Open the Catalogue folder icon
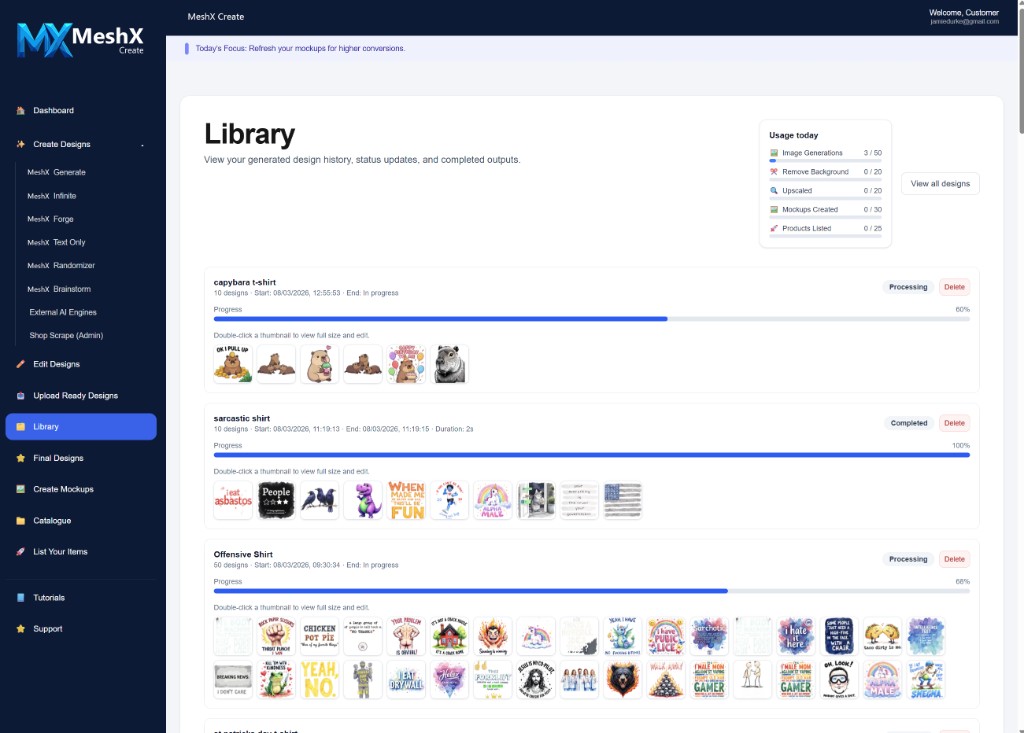Viewport: 1024px width, 733px height. click(x=20, y=520)
